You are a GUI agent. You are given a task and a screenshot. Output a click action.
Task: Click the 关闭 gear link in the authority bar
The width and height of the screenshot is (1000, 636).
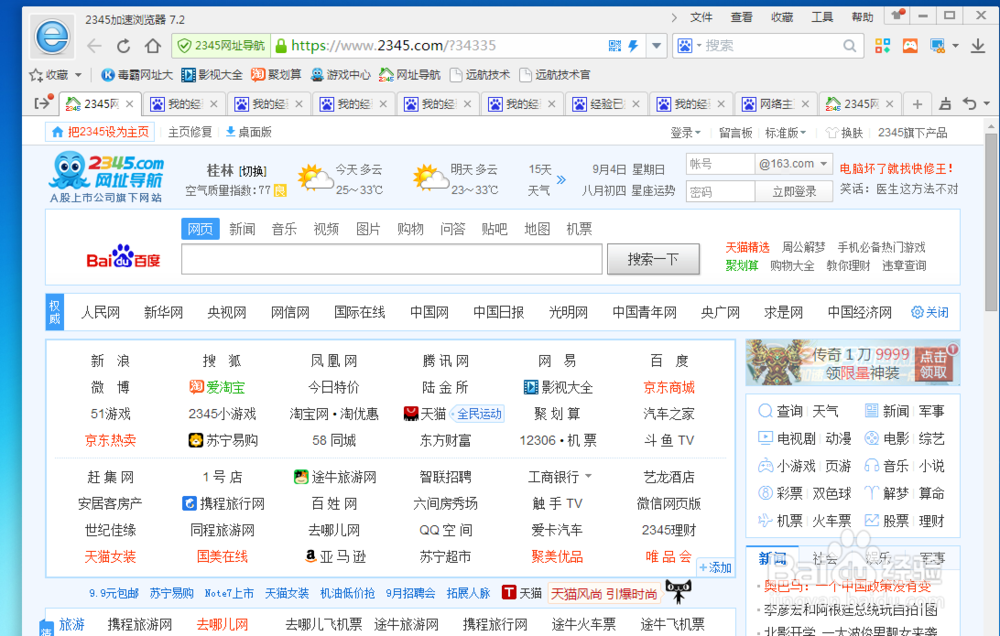click(x=930, y=313)
